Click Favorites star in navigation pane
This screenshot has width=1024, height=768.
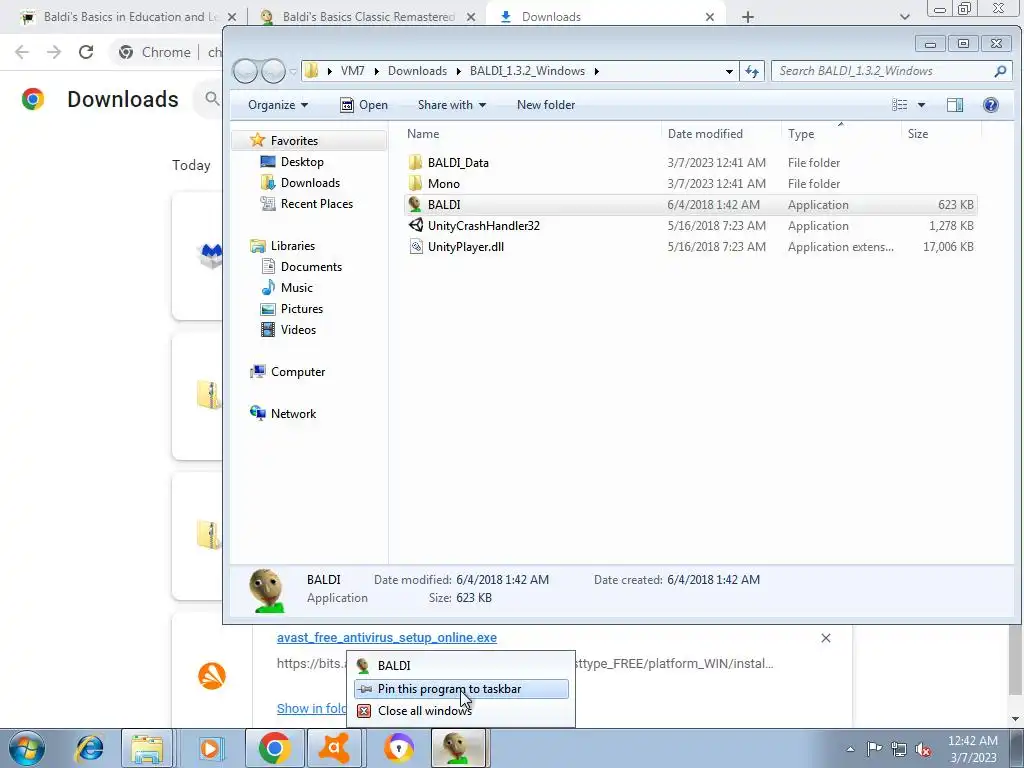pos(257,140)
